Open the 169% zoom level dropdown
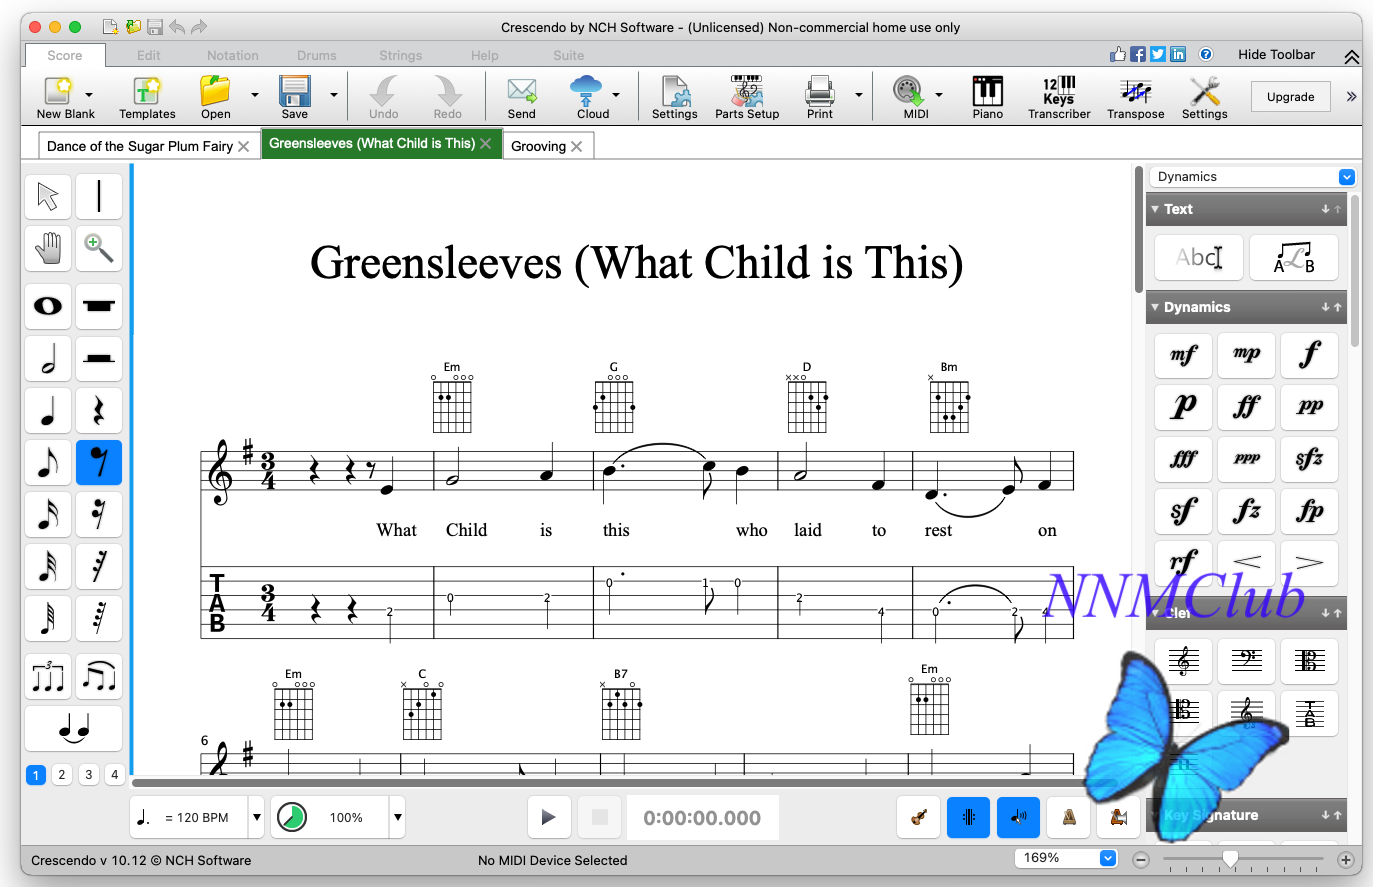 pos(1108,858)
